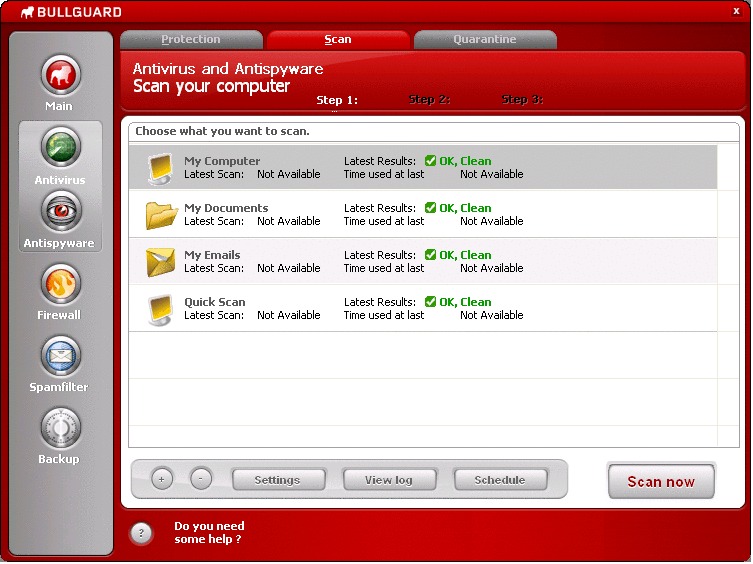The height and width of the screenshot is (564, 753).
Task: Click the View log button
Action: click(x=389, y=480)
